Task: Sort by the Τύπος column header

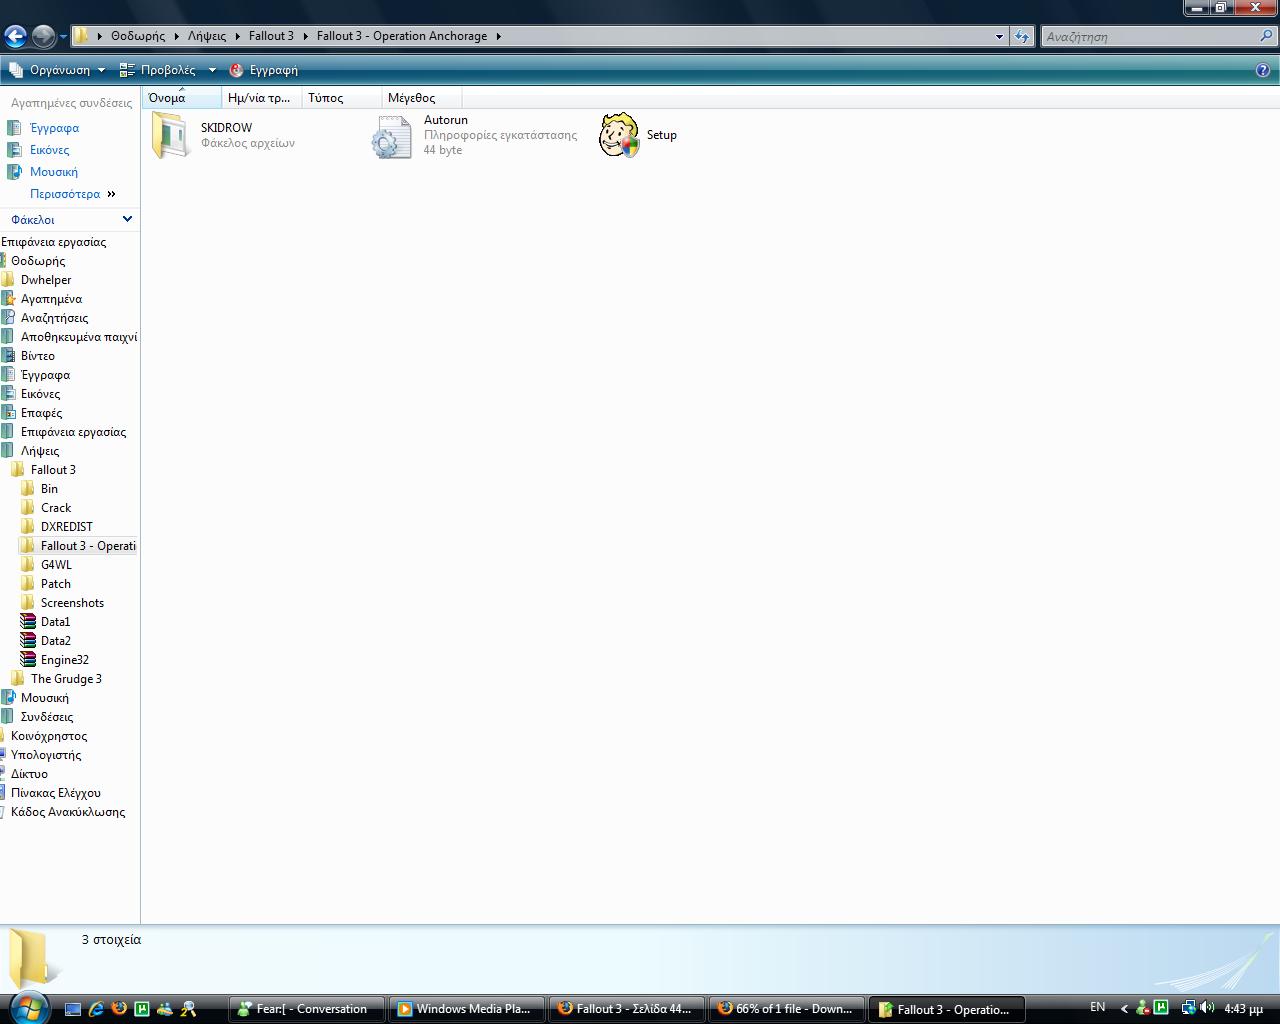Action: pyautogui.click(x=341, y=97)
